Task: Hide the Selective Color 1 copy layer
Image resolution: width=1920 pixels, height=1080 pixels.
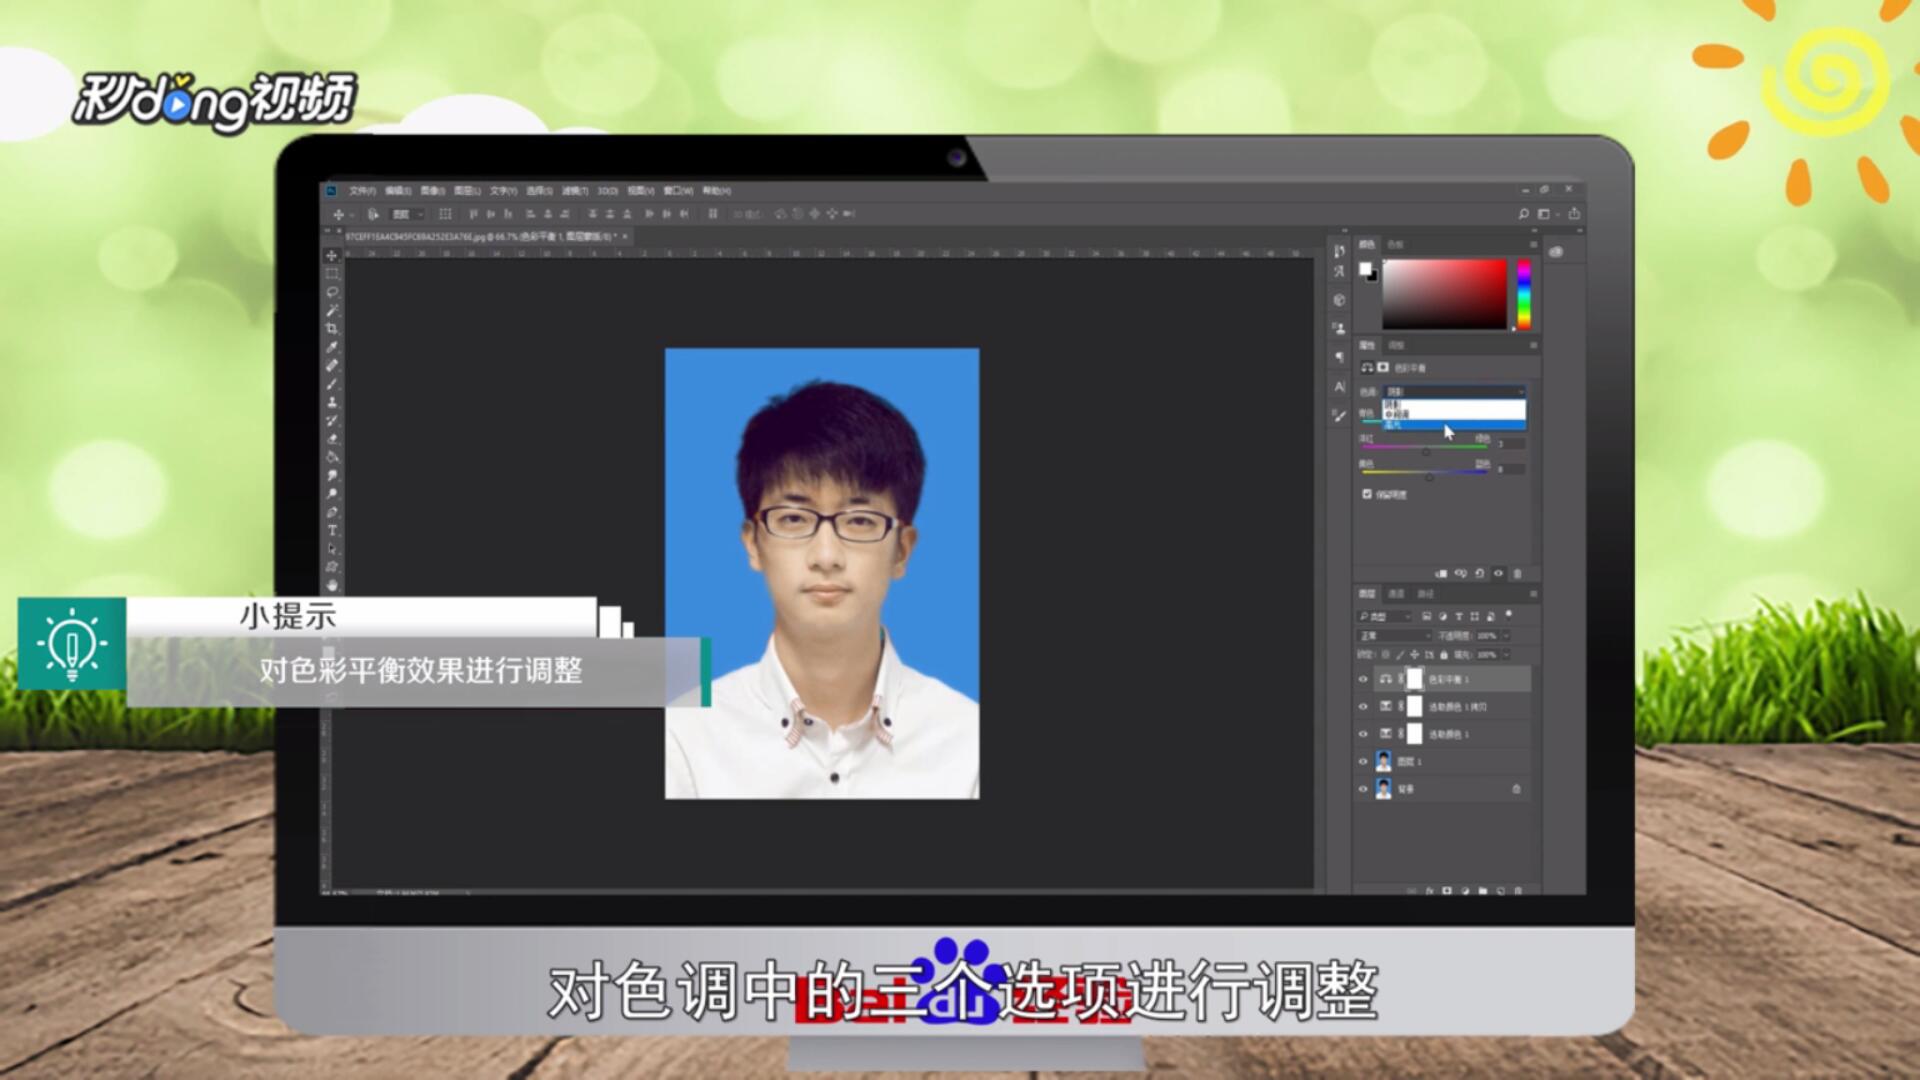Action: [1363, 706]
